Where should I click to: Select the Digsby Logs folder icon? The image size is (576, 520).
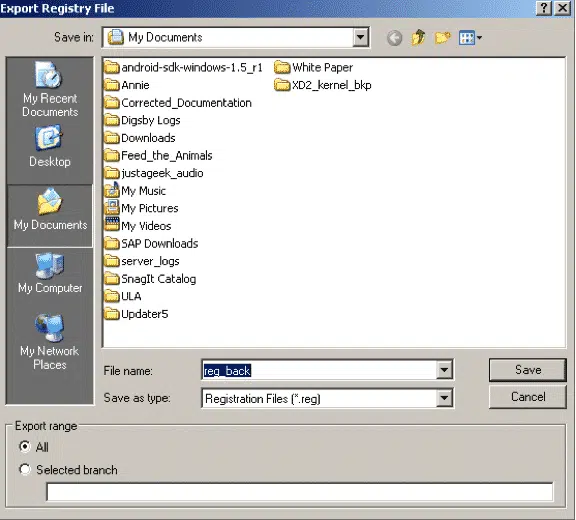(x=112, y=120)
